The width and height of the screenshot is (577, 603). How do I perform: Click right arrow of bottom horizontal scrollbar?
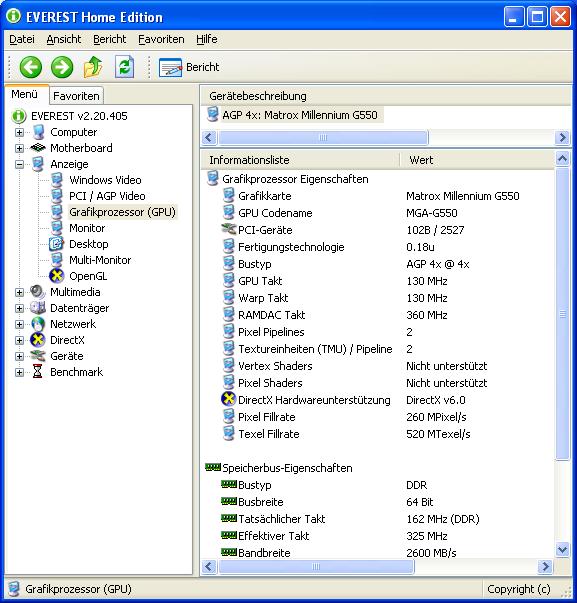(x=545, y=566)
